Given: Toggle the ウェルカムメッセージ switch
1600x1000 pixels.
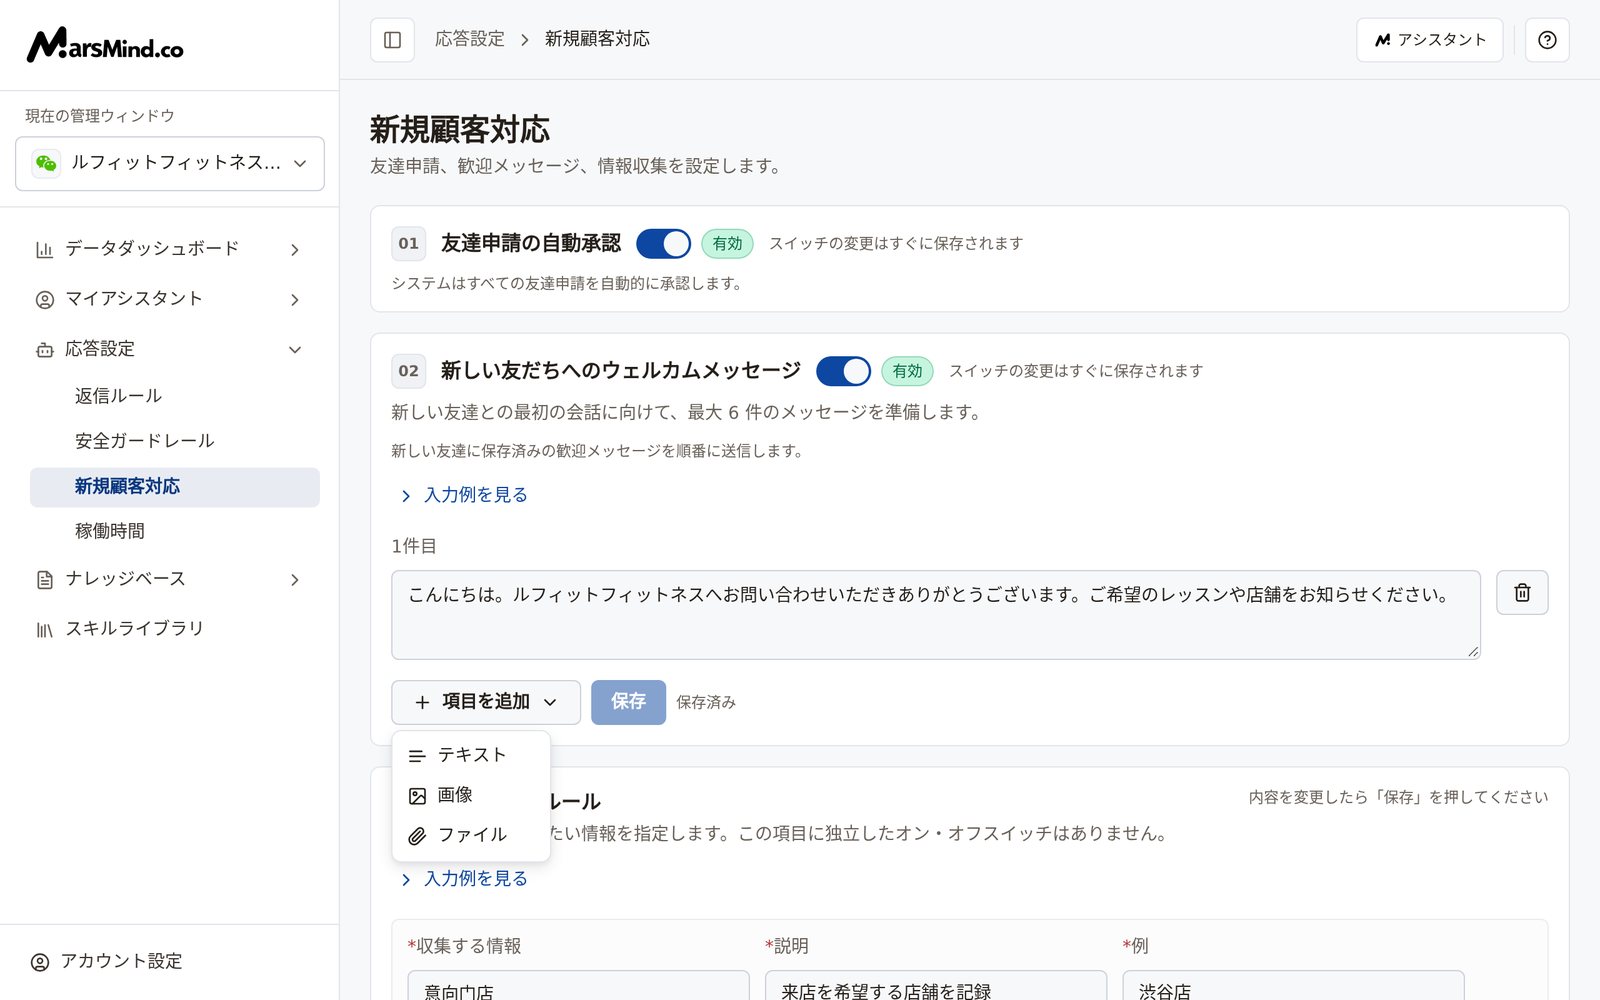Looking at the screenshot, I should pos(843,371).
